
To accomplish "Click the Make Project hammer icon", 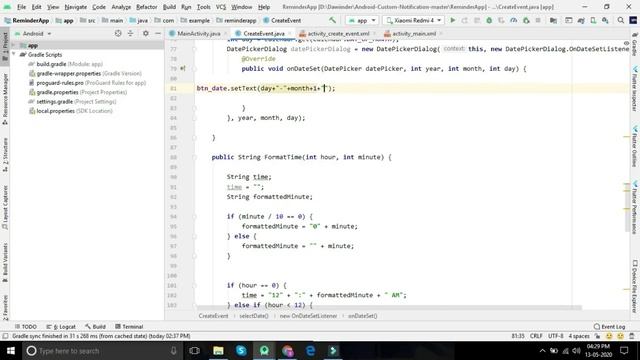I will (x=333, y=20).
